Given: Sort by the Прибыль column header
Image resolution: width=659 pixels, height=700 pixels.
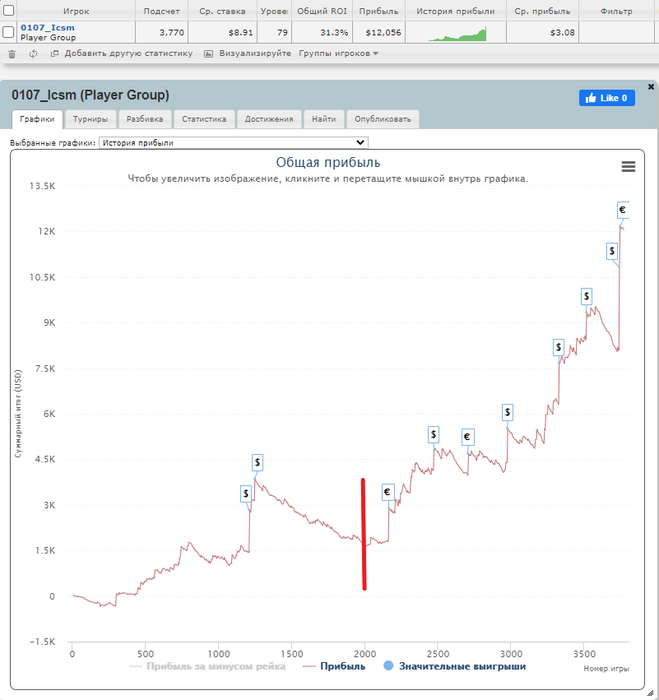Looking at the screenshot, I should point(379,11).
